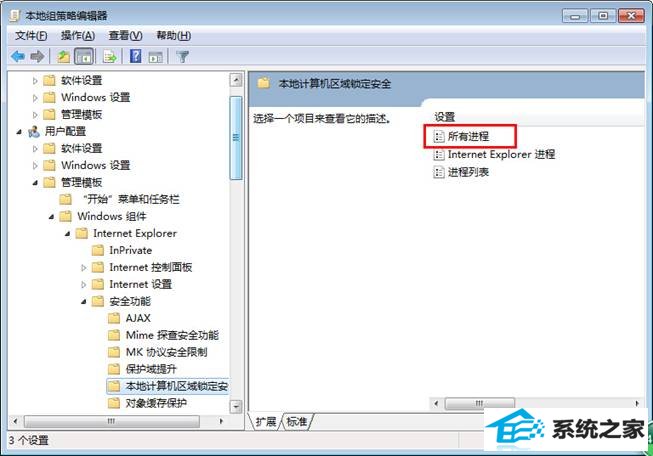This screenshot has width=653, height=456.
Task: Toggle the show/hide console tree icon
Action: 84,56
